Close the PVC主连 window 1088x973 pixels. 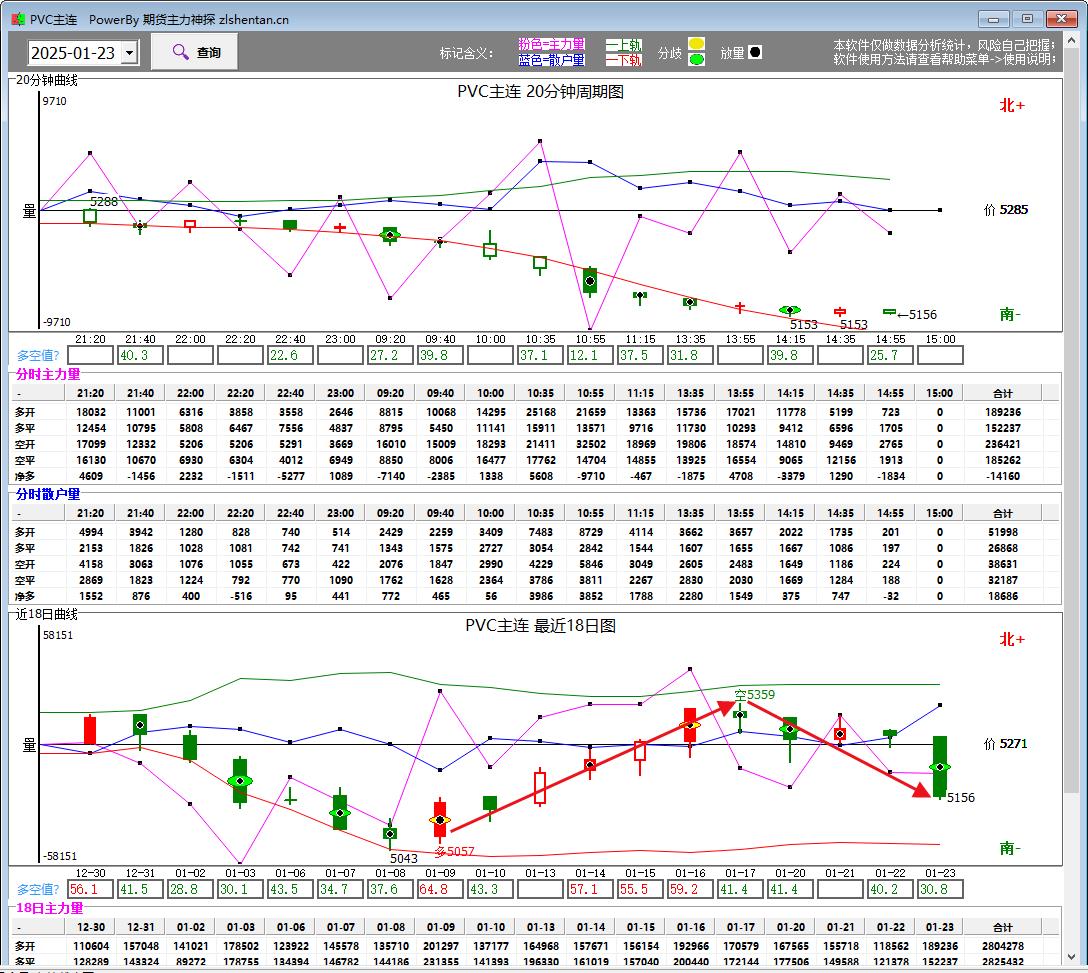pos(1062,19)
